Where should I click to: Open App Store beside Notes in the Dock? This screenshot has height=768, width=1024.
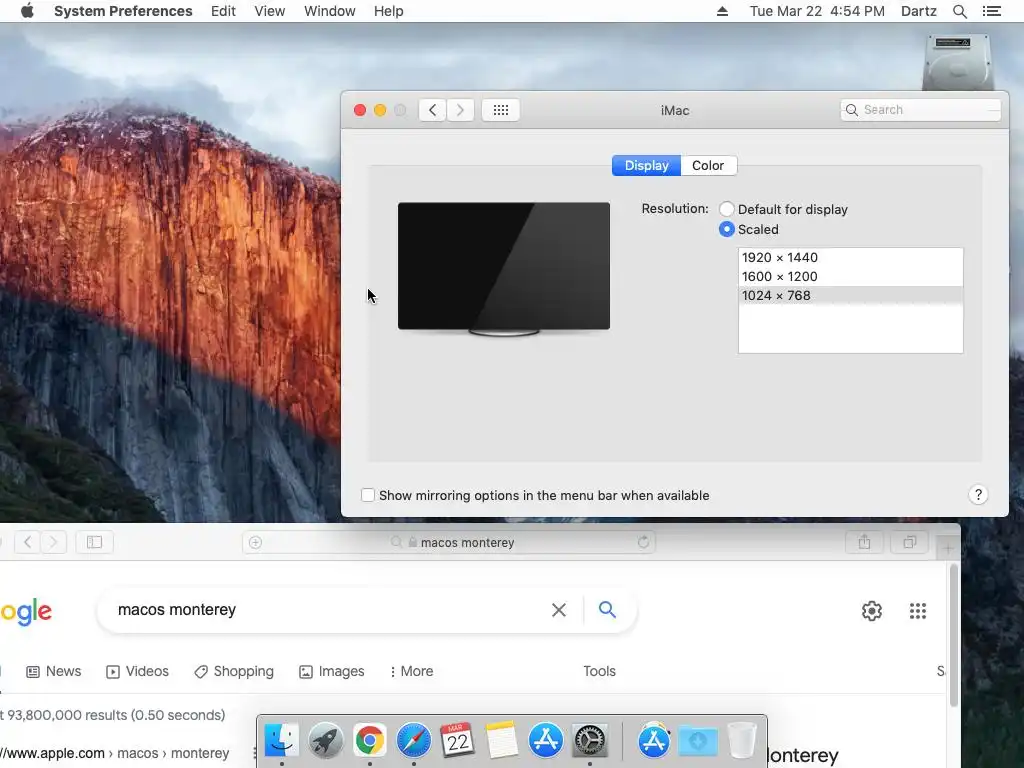coord(546,741)
